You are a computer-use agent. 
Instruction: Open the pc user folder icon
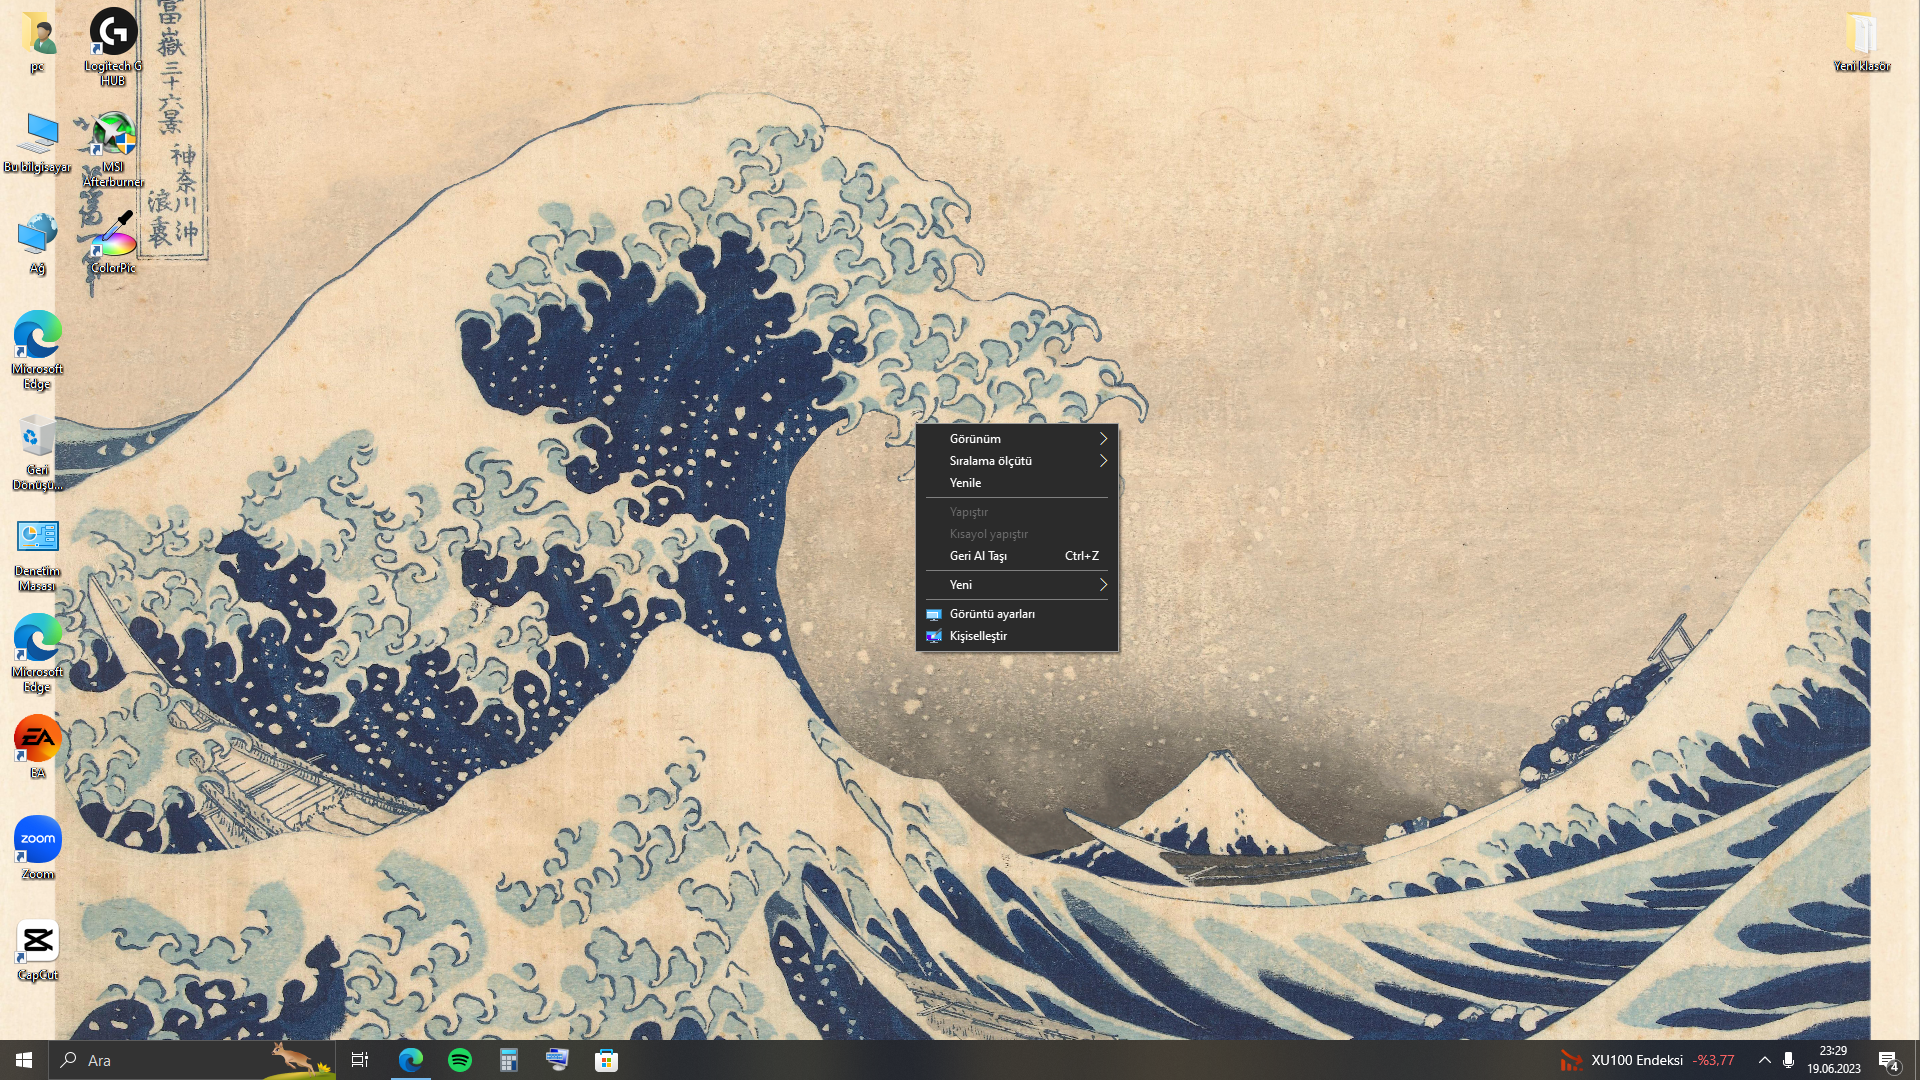tap(37, 40)
